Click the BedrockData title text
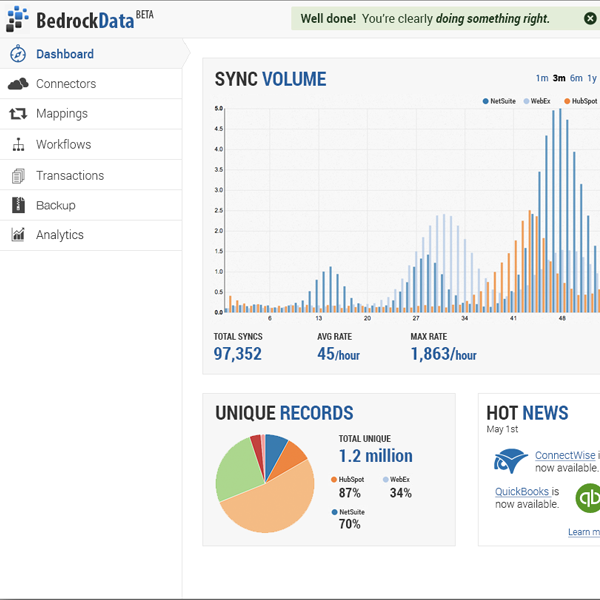Image resolution: width=600 pixels, height=600 pixels. pos(85,20)
